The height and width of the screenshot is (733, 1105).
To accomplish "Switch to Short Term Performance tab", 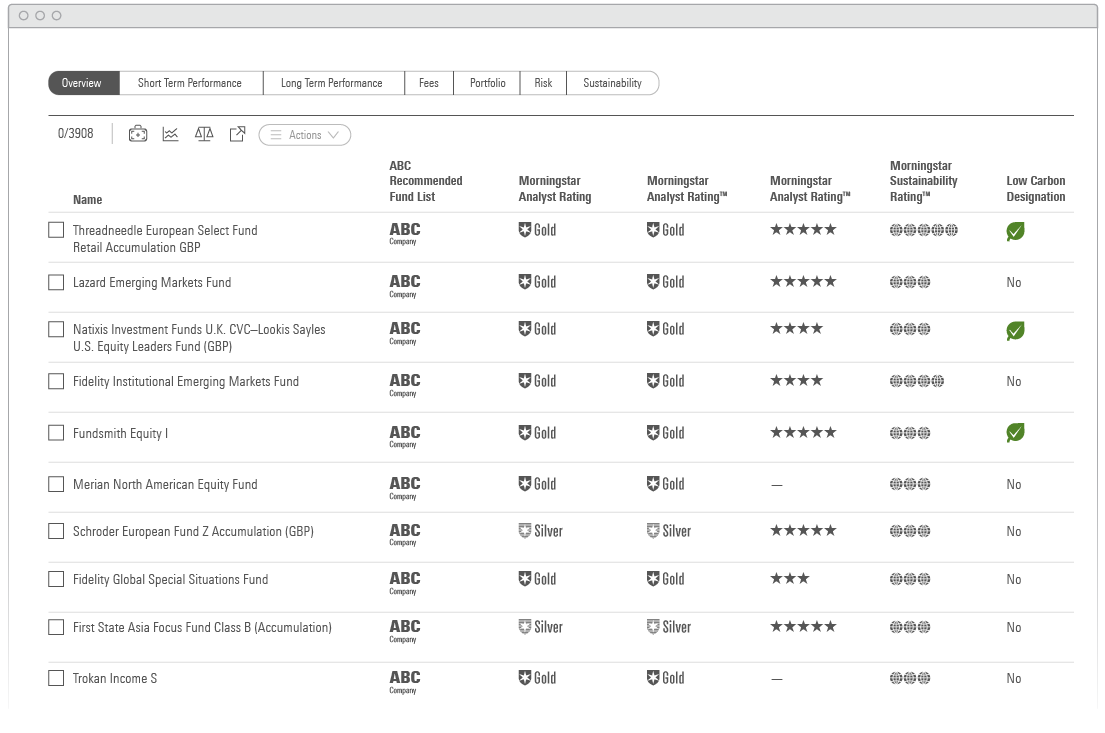I will [x=190, y=83].
